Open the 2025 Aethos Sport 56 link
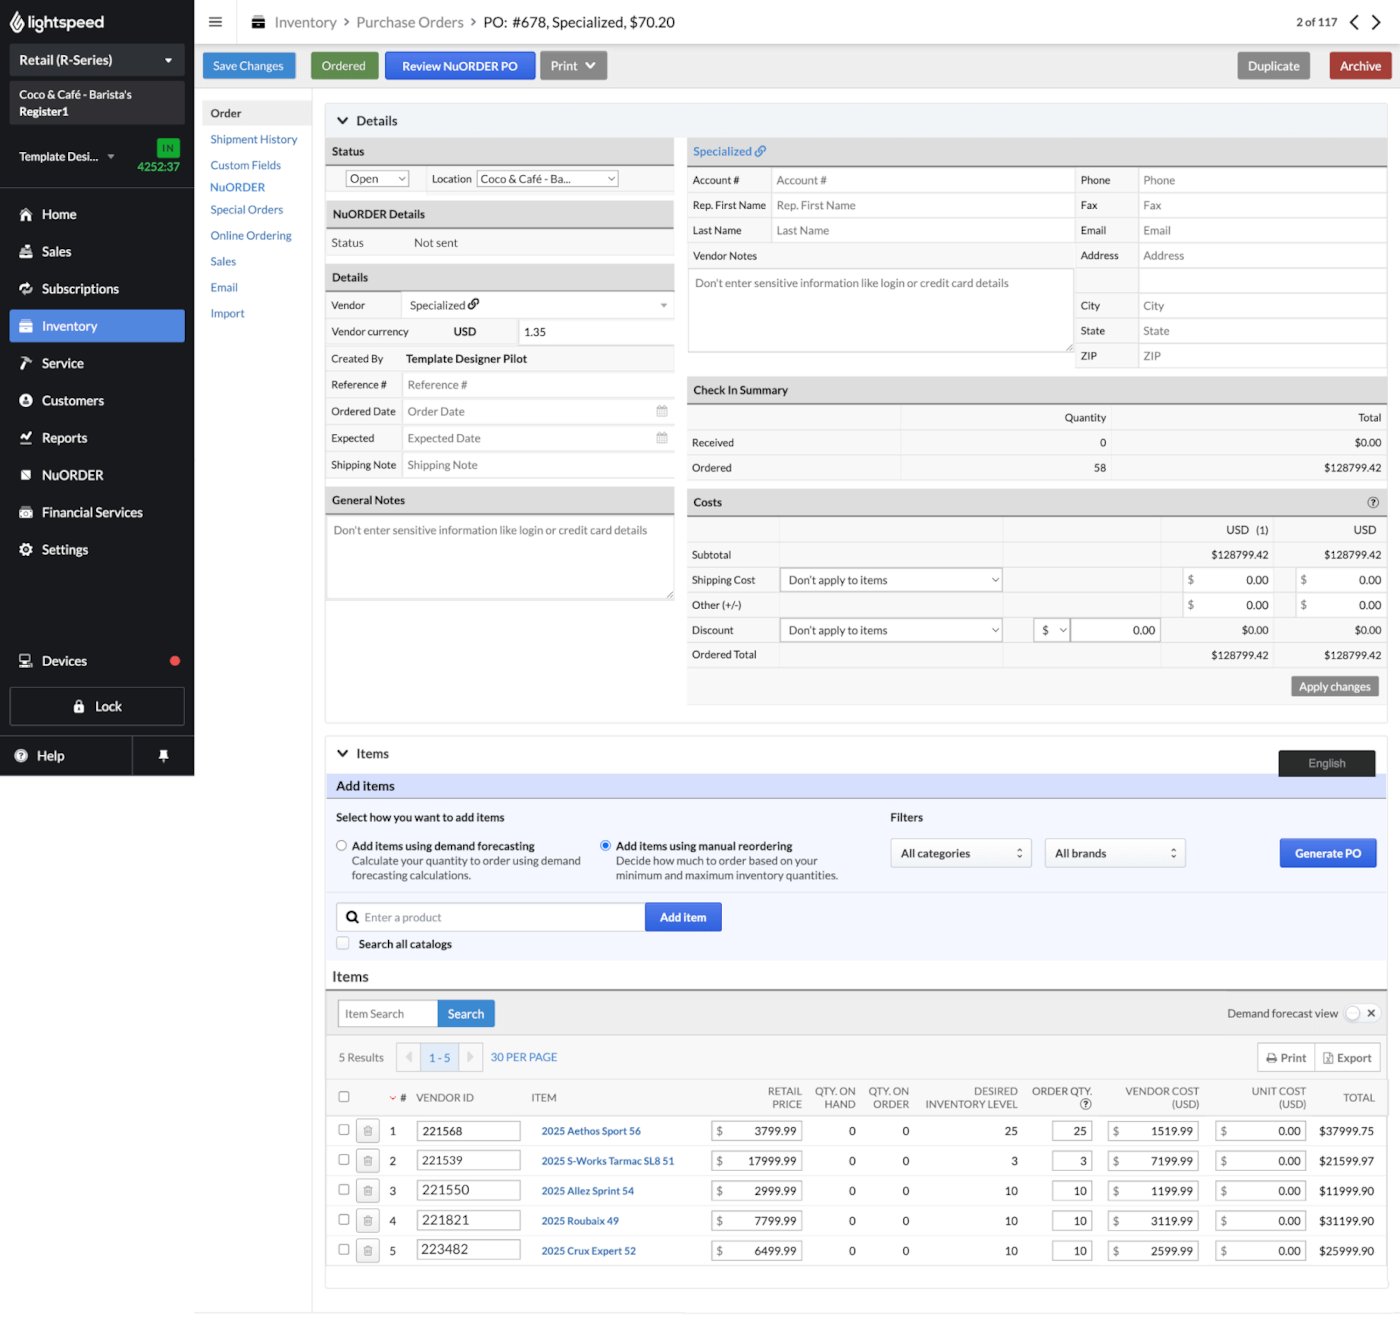Screen dimensions: 1400x1330 [x=591, y=1131]
